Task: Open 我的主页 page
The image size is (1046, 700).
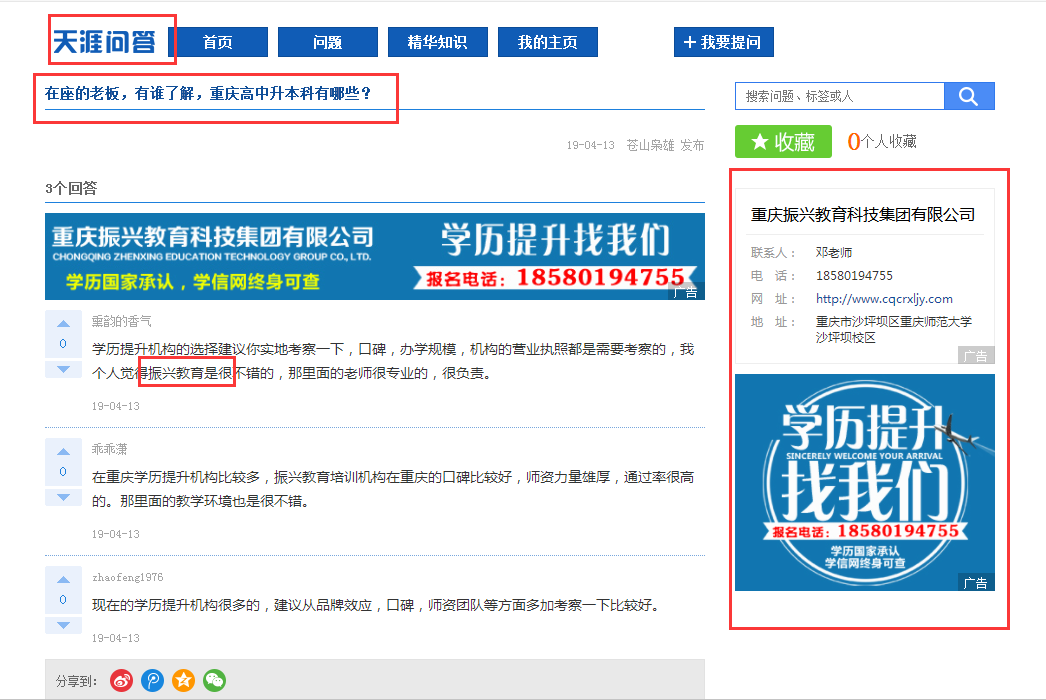Action: coord(548,42)
